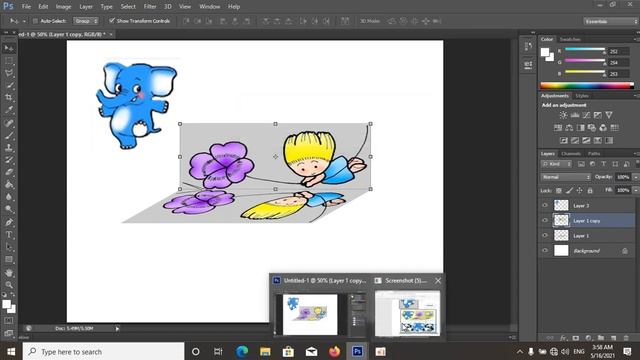Hide Layer 1 visibility eye
Image resolution: width=640 pixels, height=360 pixels.
pos(545,236)
